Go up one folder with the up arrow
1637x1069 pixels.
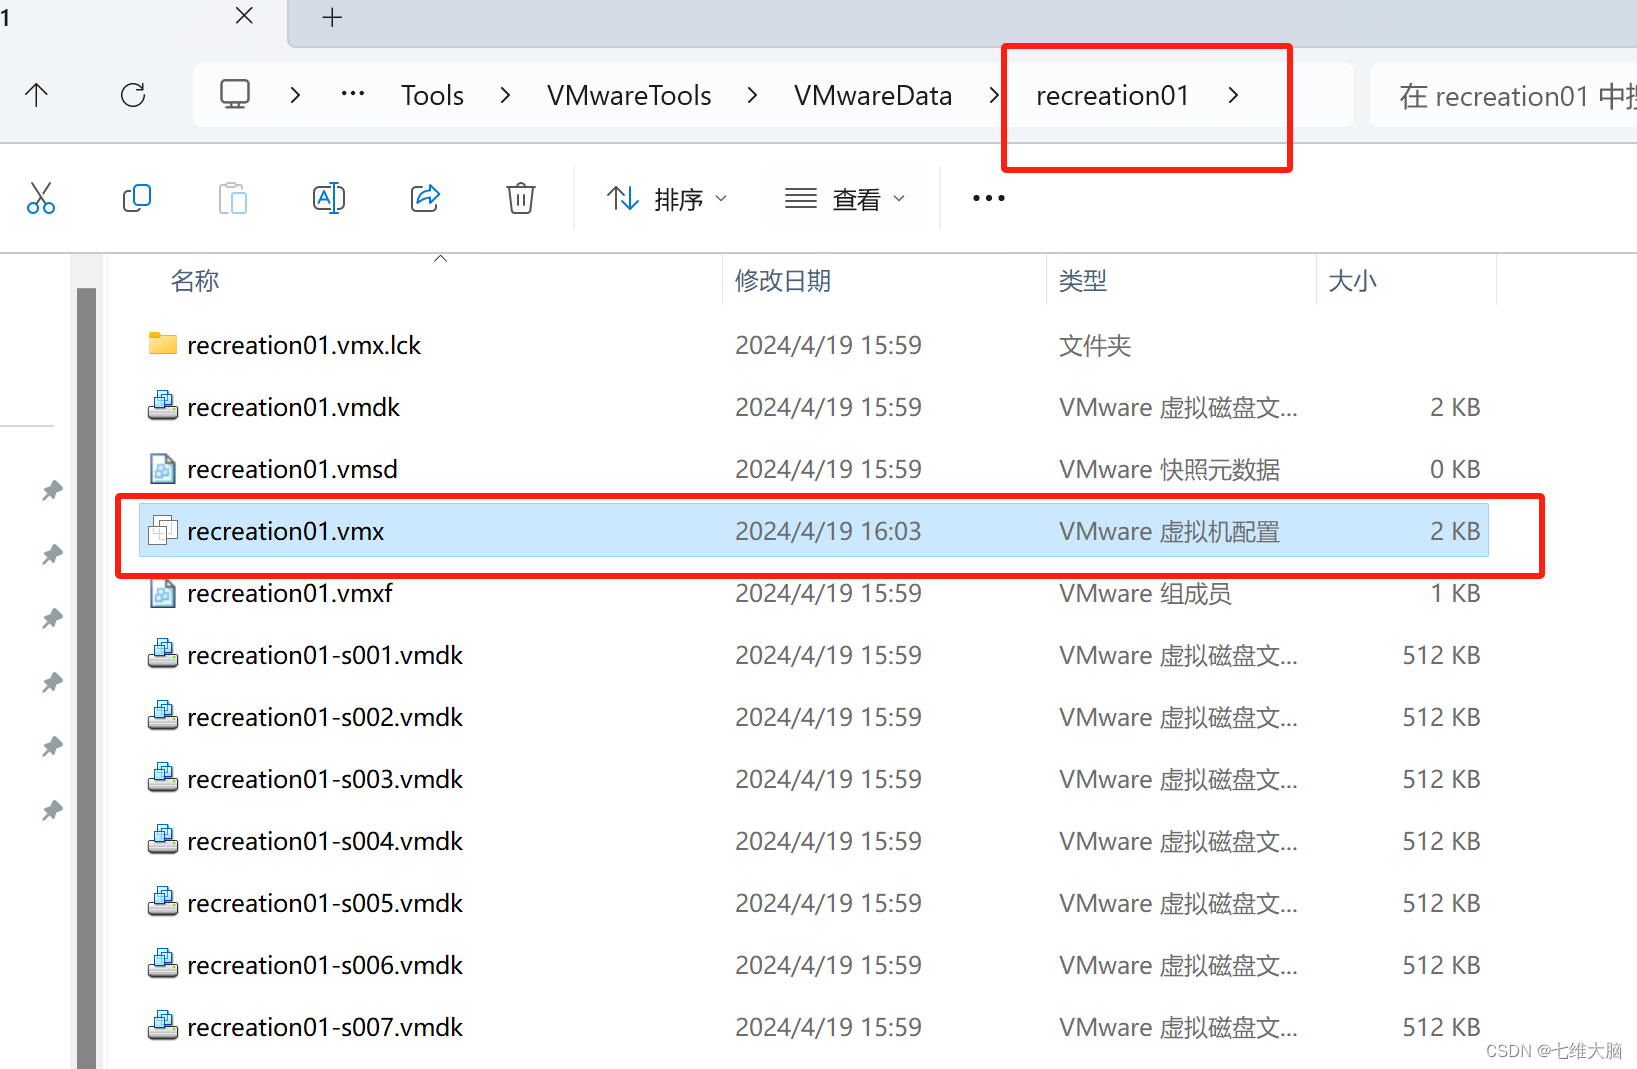tap(36, 95)
